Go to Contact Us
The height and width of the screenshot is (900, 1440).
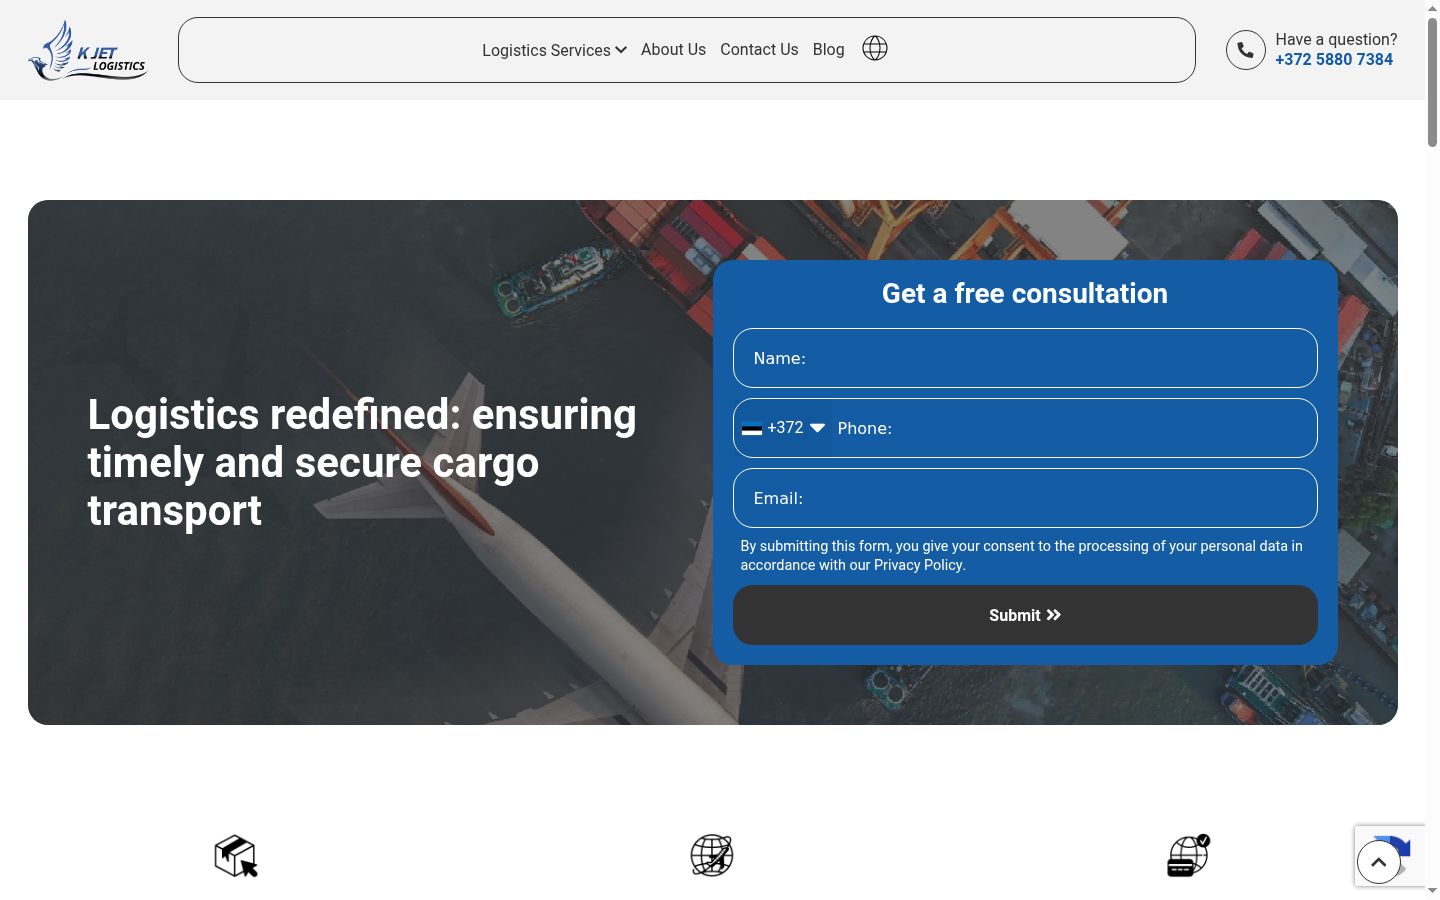click(759, 49)
